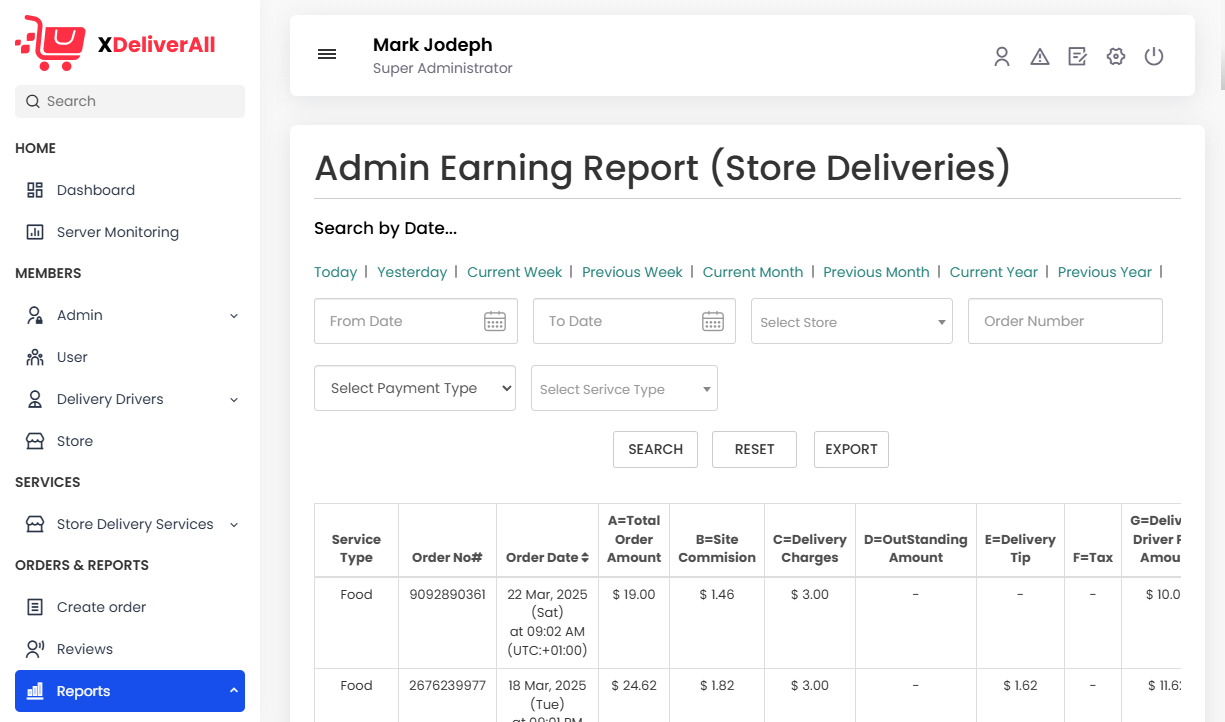Click the To Date input field
Screen dimensions: 1225x722
(634, 321)
